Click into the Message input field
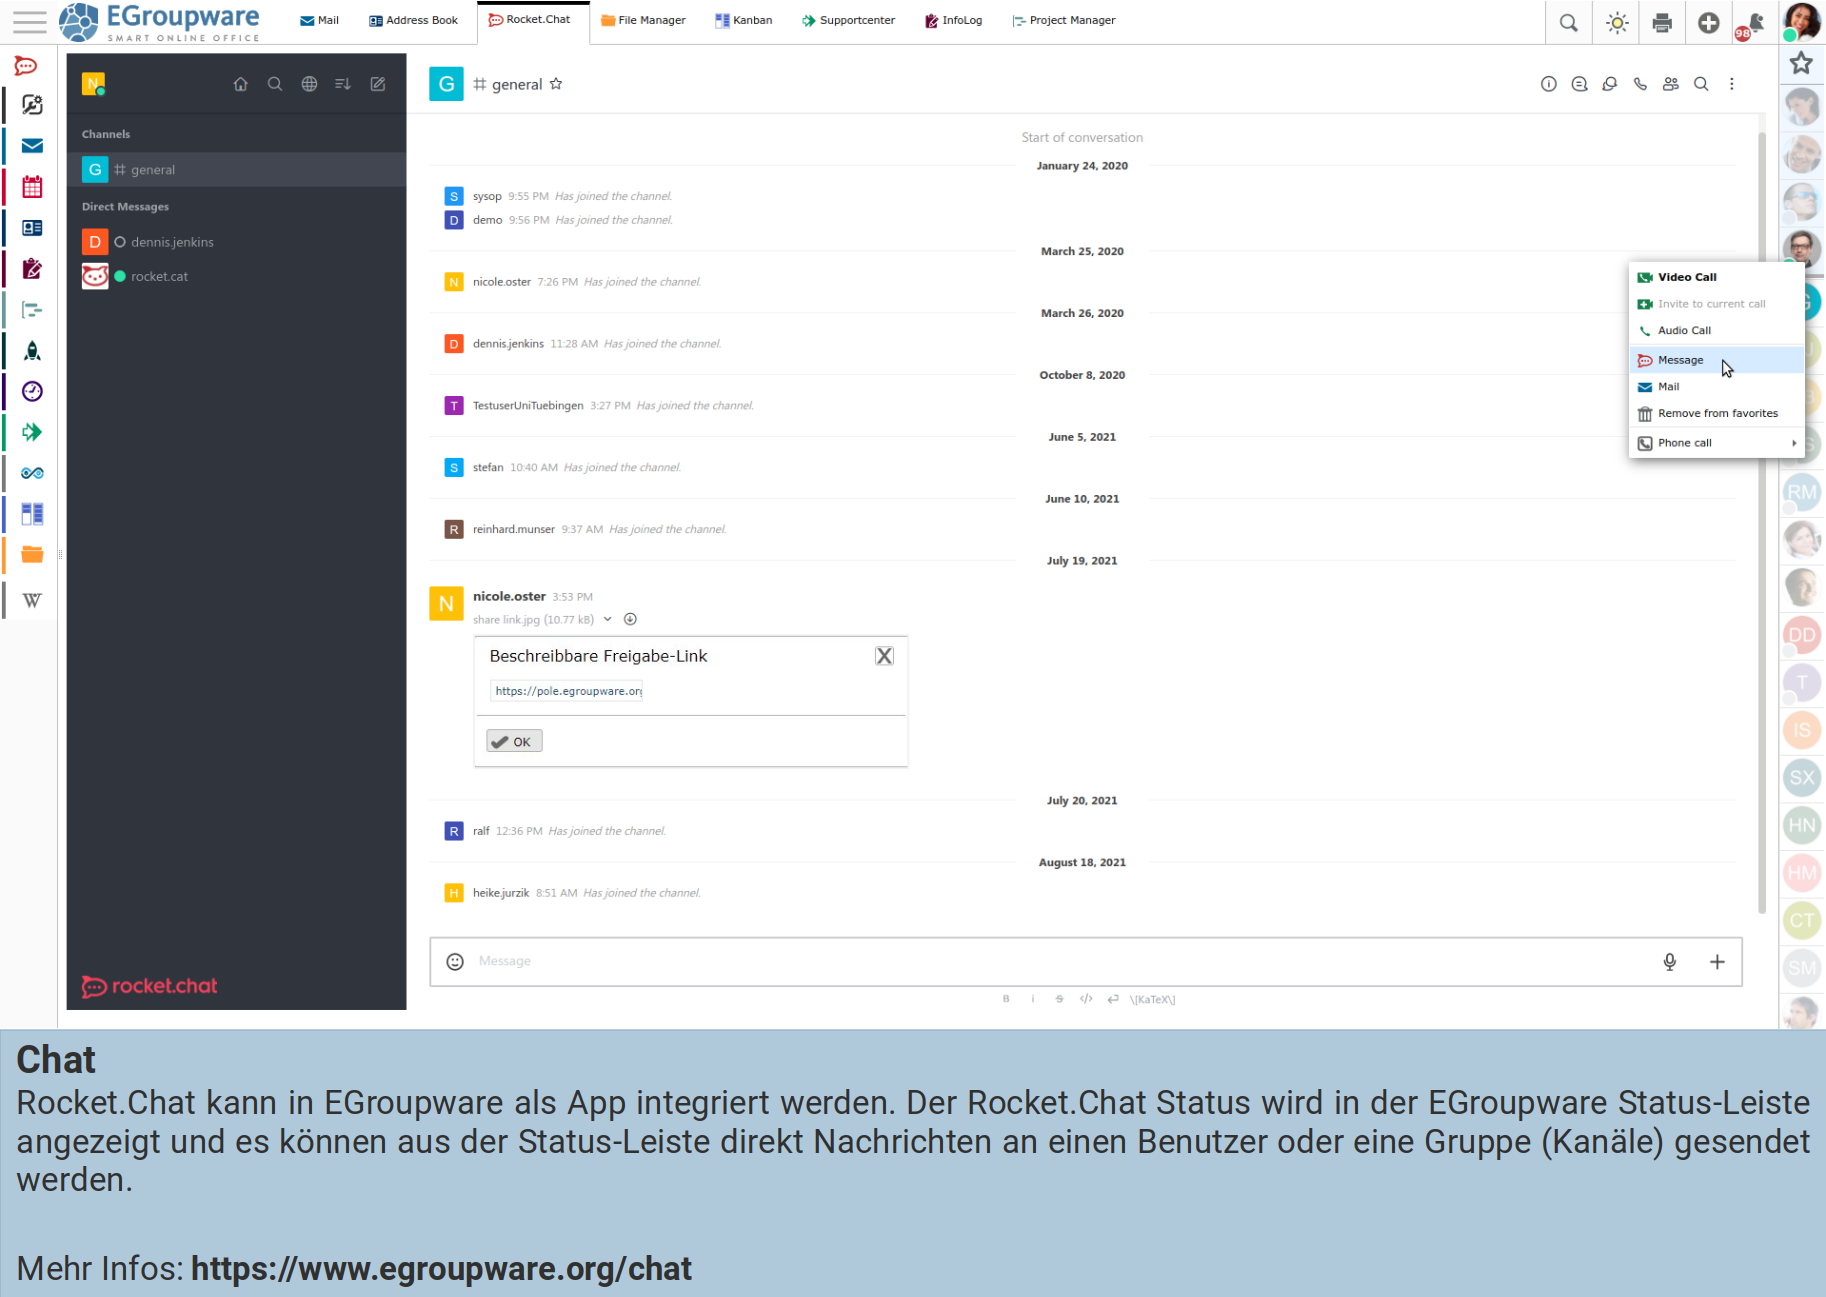The width and height of the screenshot is (1826, 1297). tap(1050, 961)
